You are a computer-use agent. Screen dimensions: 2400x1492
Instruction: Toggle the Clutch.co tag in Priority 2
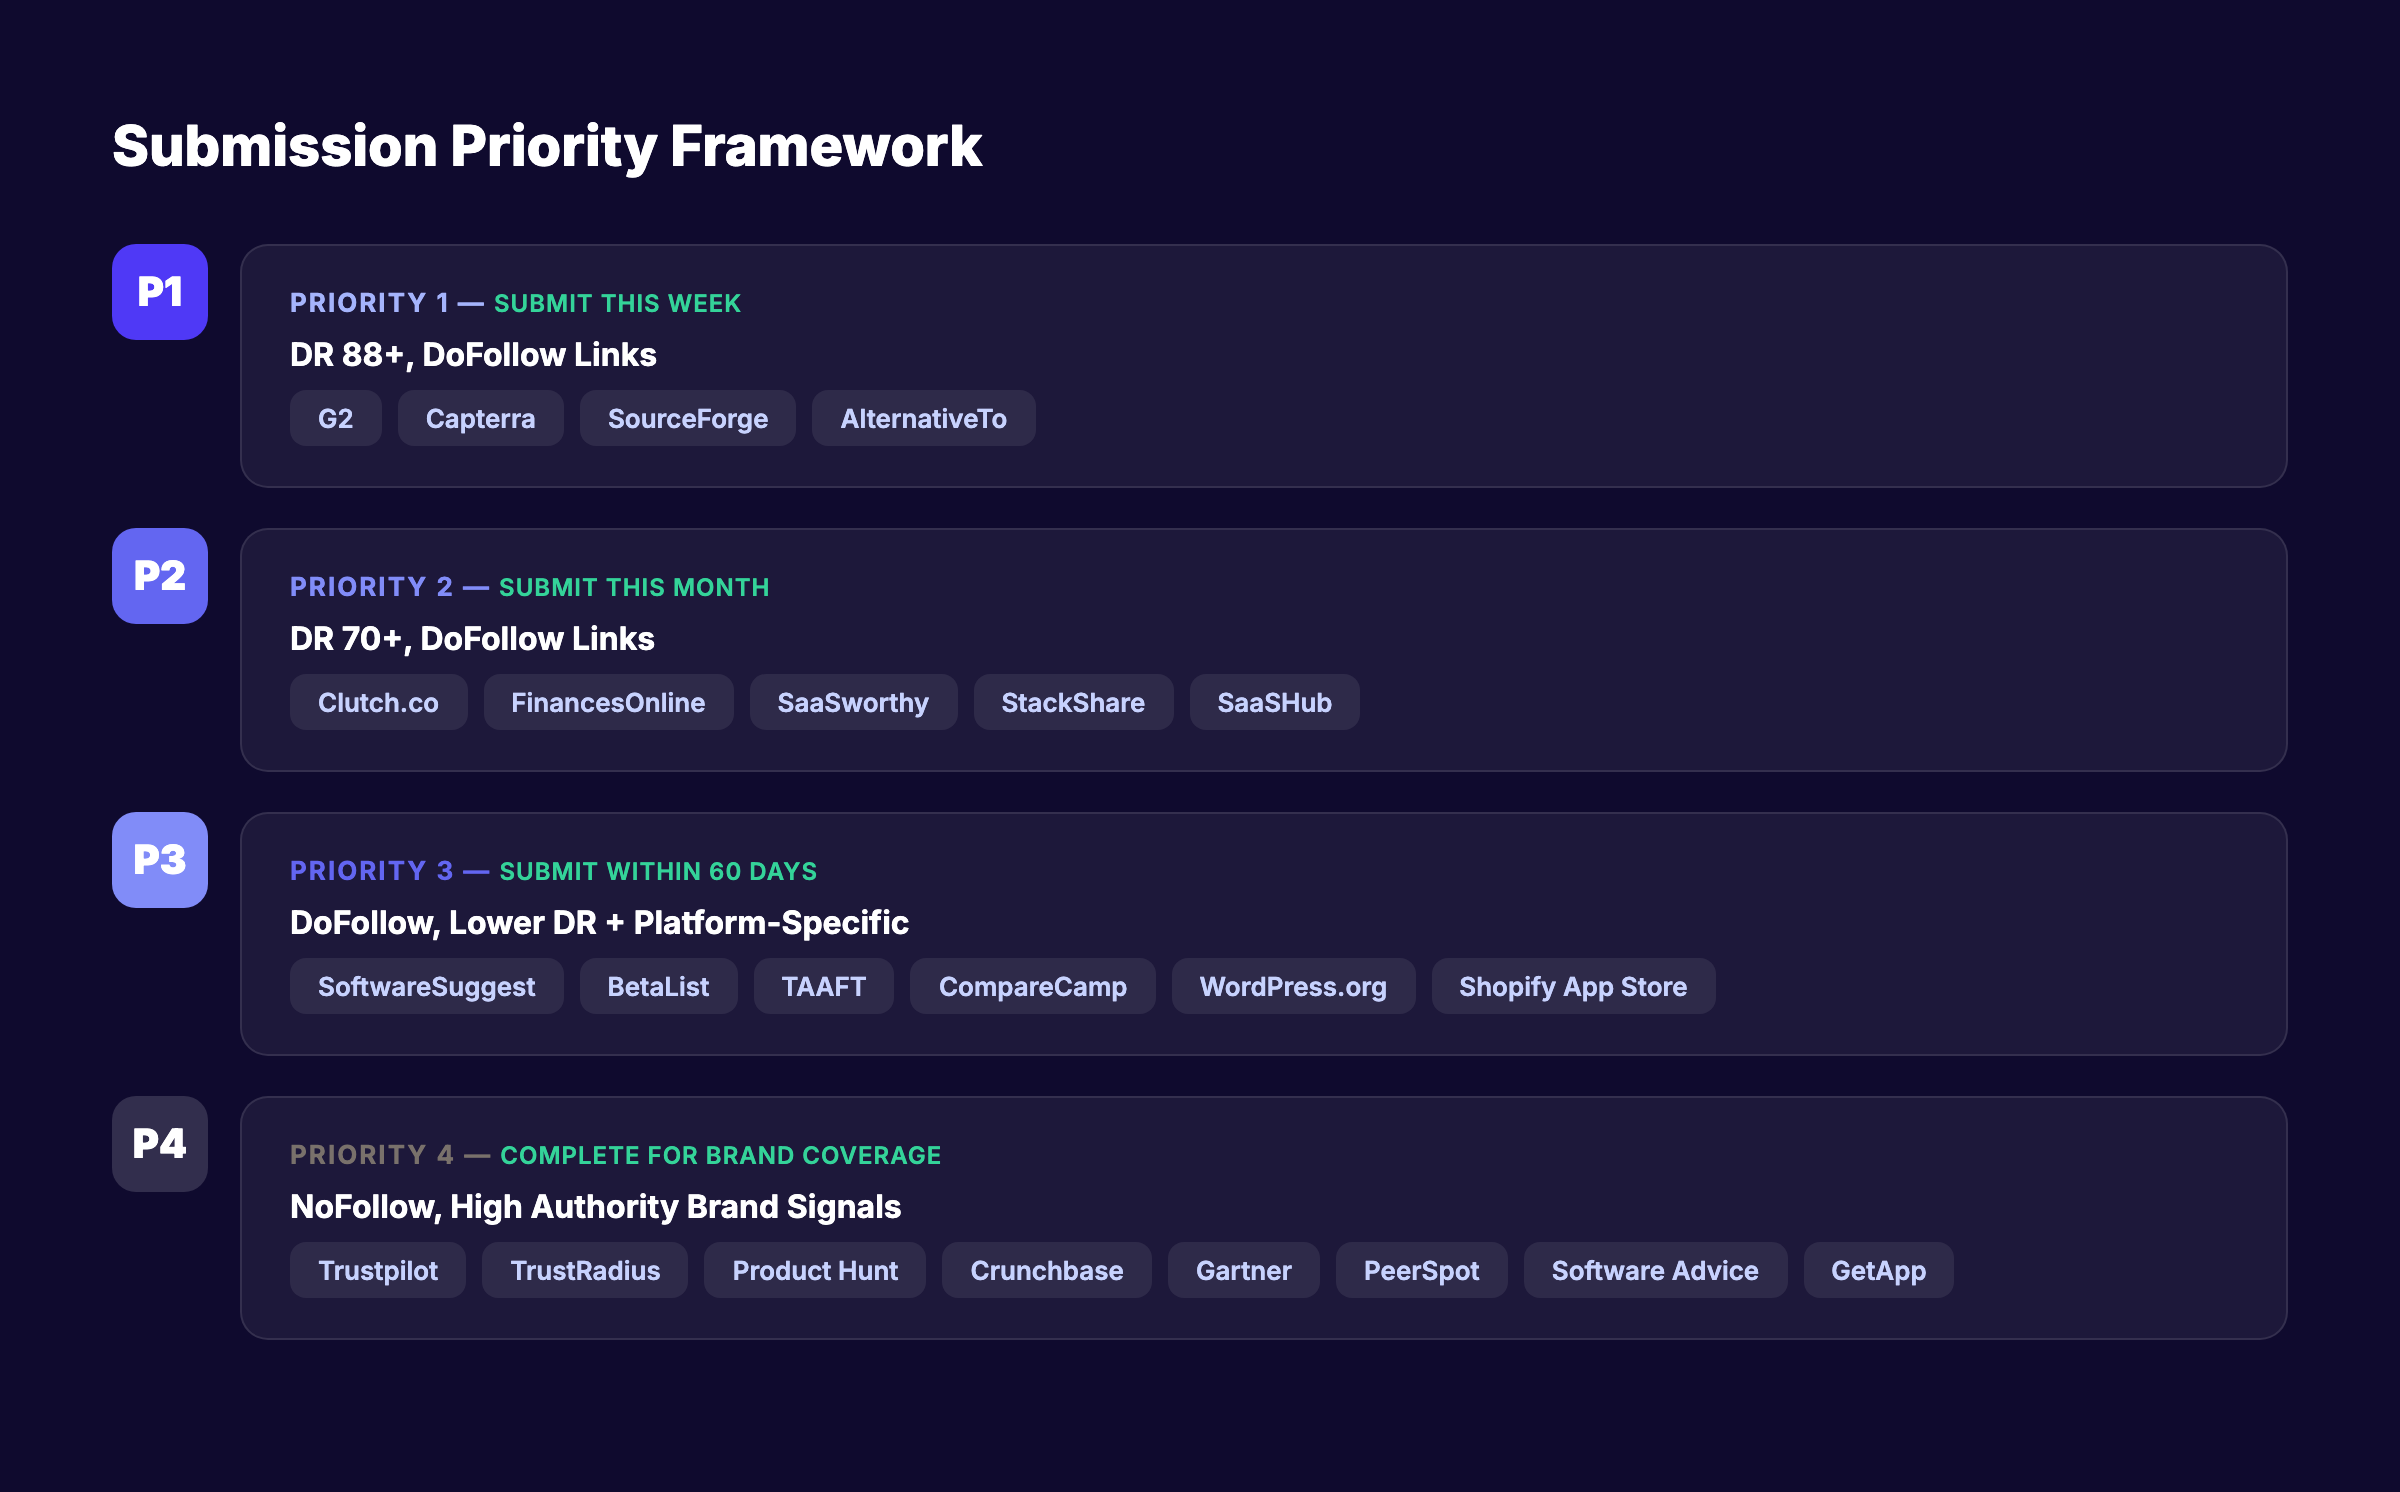tap(378, 702)
